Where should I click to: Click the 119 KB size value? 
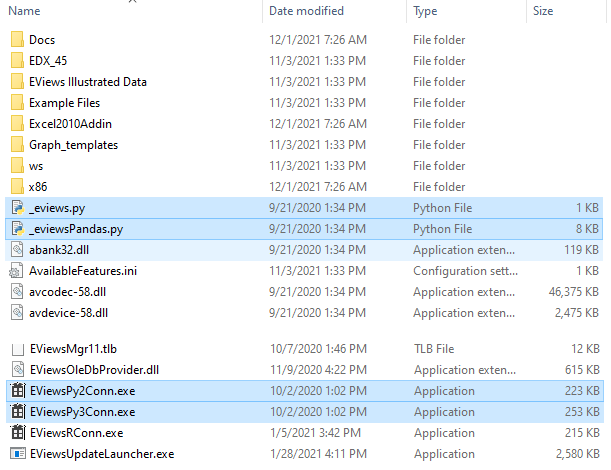(x=581, y=250)
